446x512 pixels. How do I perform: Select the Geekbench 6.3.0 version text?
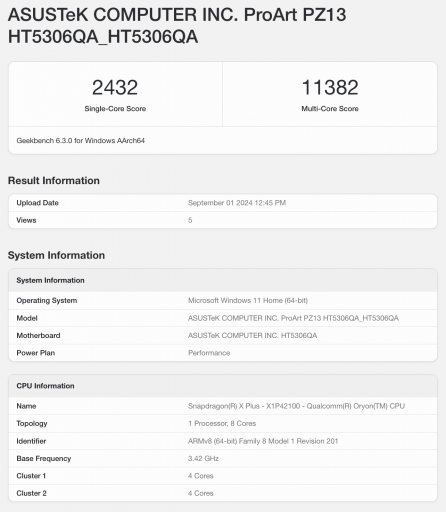point(81,141)
